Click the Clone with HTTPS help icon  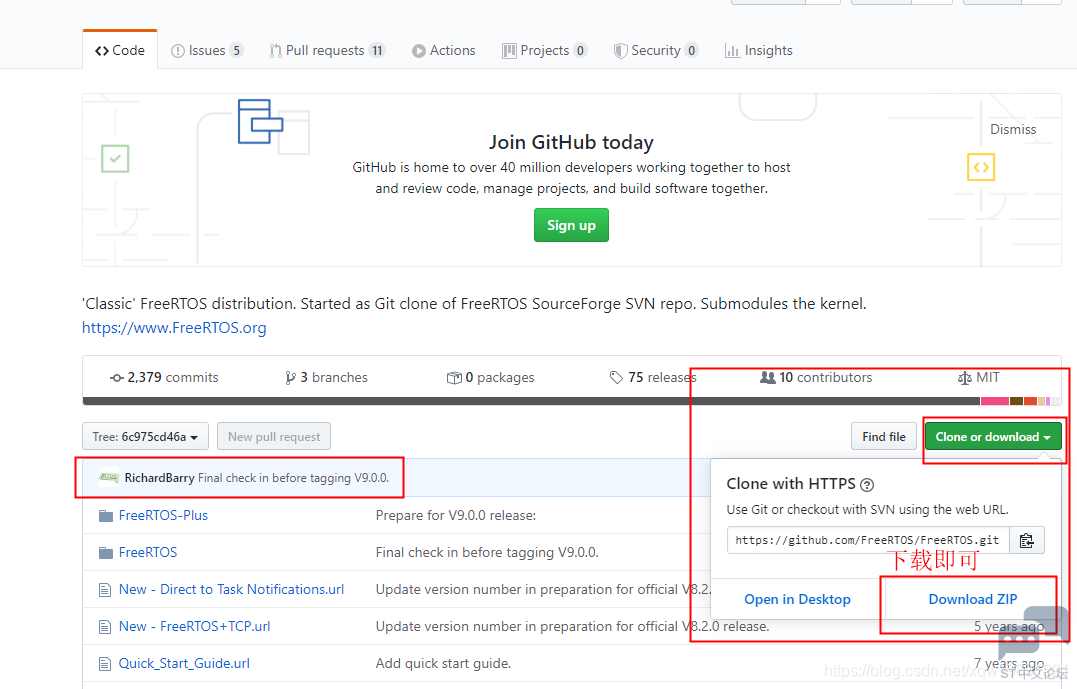868,485
